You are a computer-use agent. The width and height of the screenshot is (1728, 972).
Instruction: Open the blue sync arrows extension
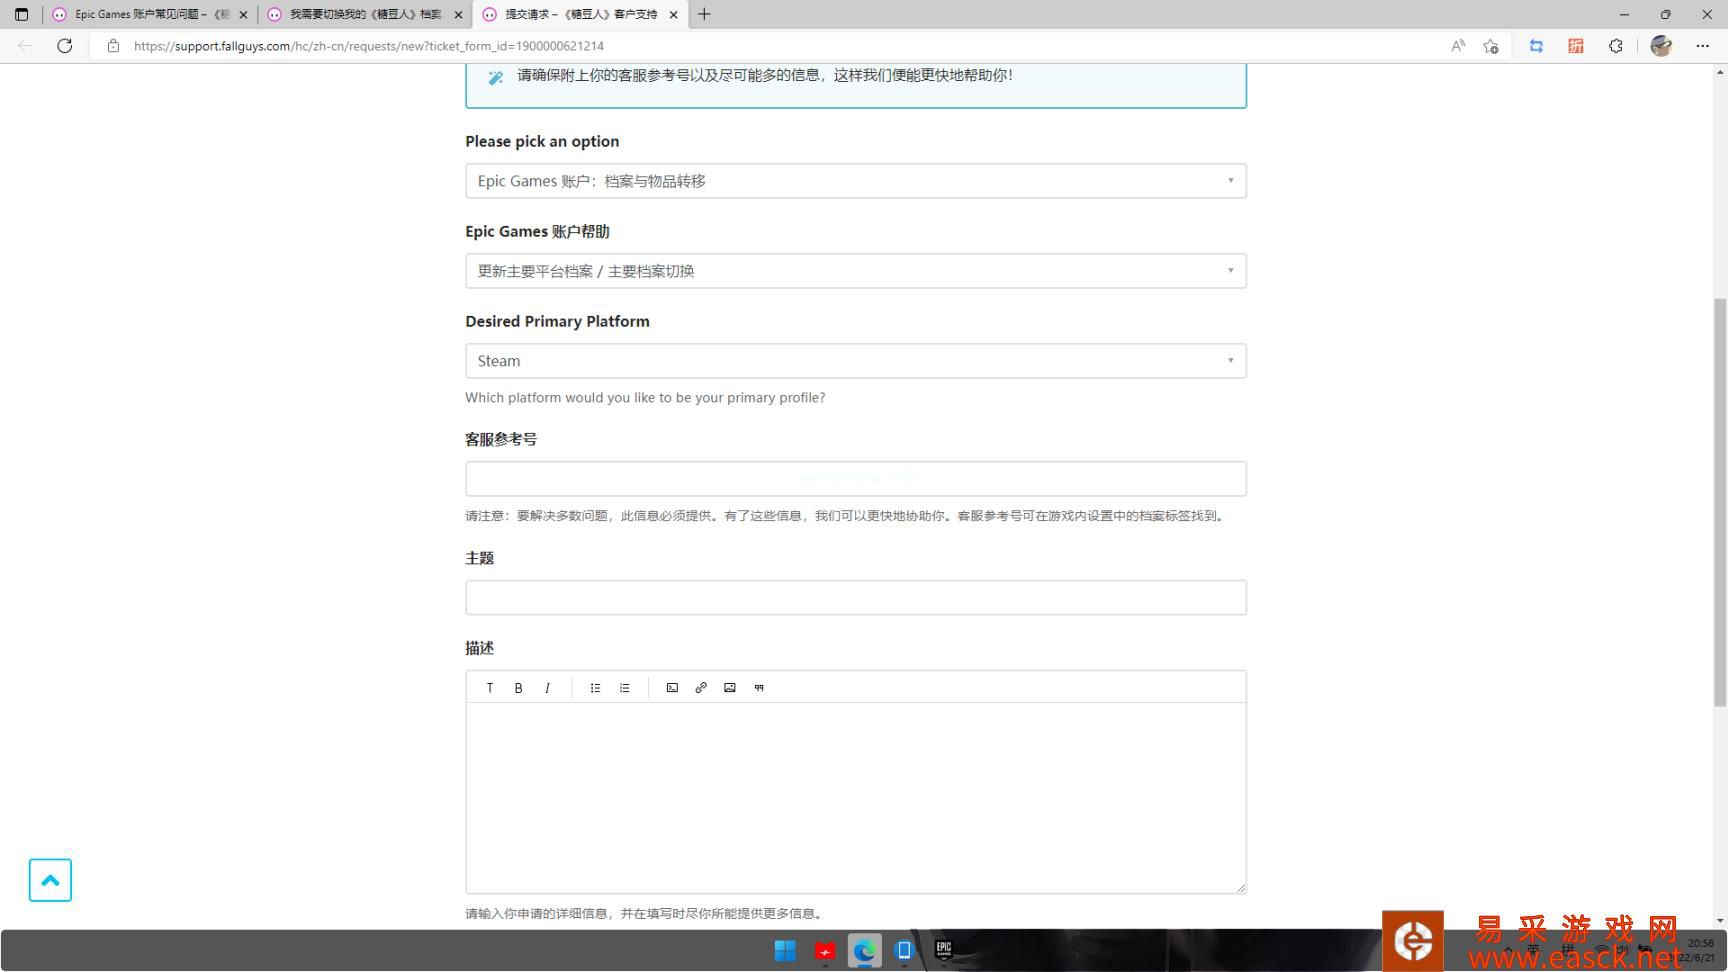[1536, 46]
